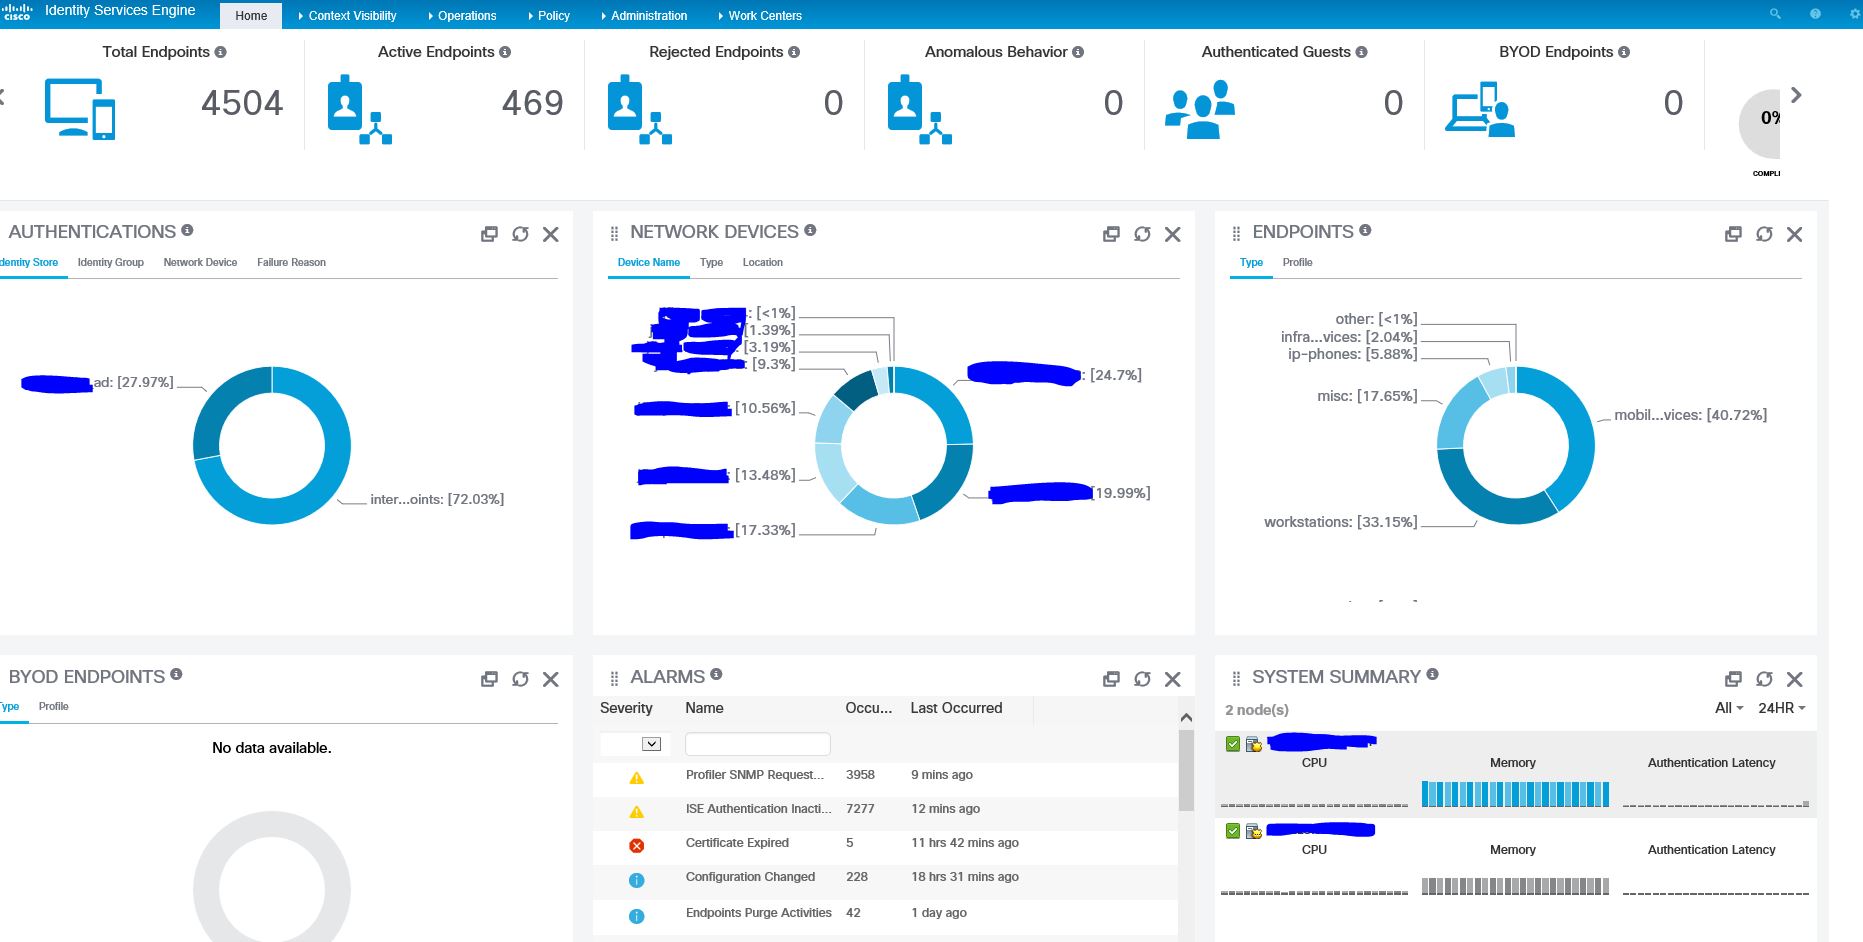Image resolution: width=1863 pixels, height=942 pixels.
Task: Open Profiler SNMP Request alarm
Action: [x=755, y=775]
